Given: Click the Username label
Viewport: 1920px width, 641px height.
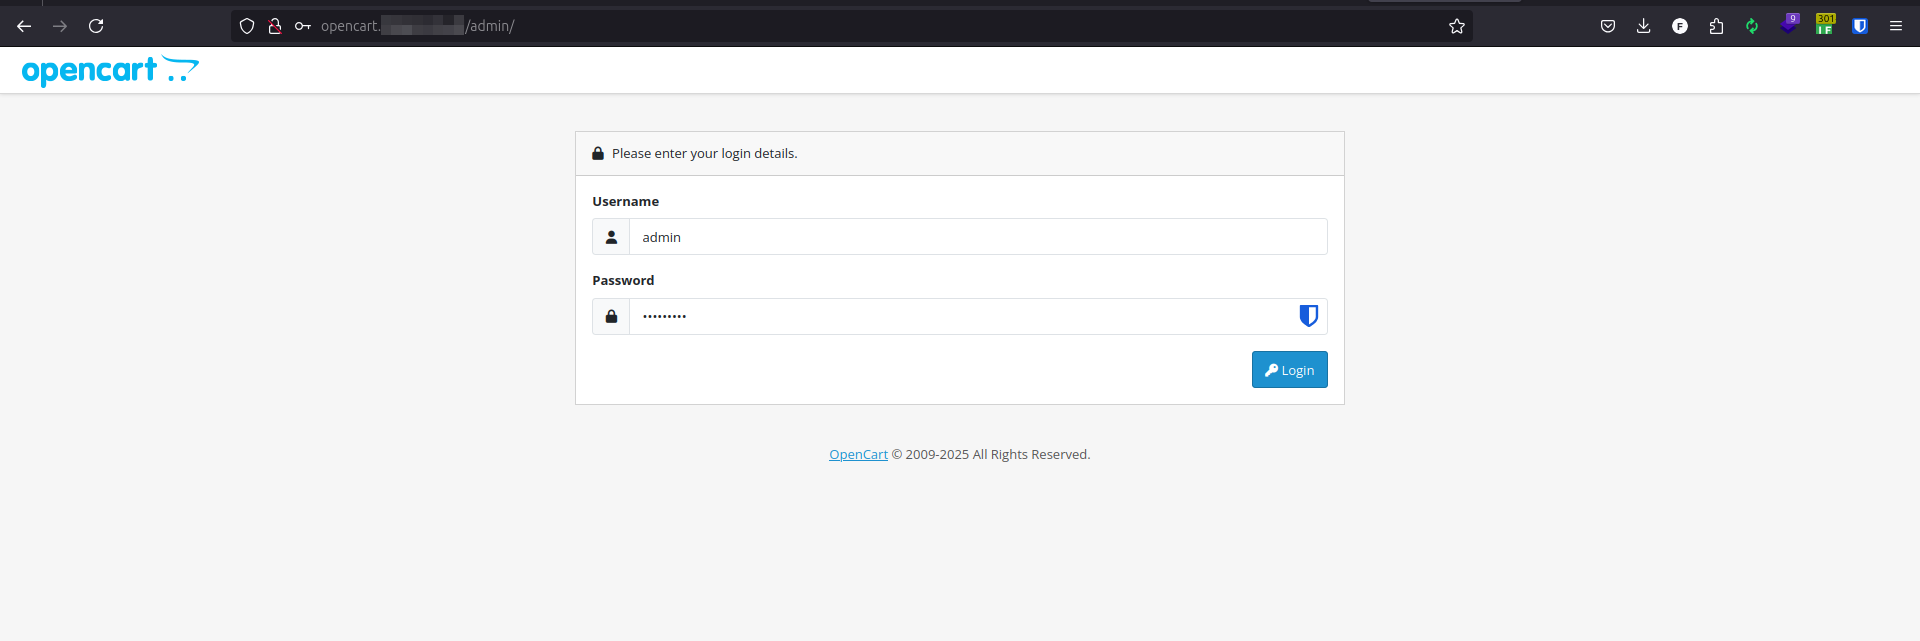Looking at the screenshot, I should [625, 201].
